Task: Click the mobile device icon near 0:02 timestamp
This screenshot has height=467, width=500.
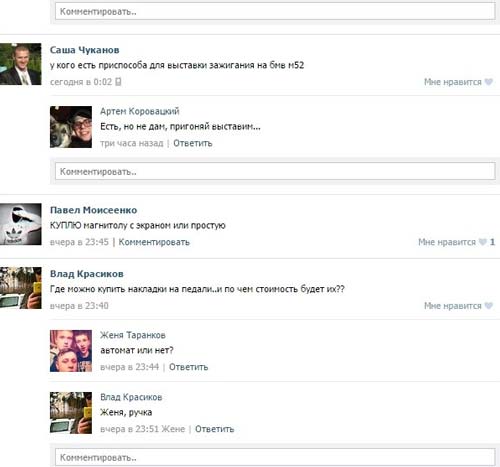Action: pyautogui.click(x=118, y=82)
